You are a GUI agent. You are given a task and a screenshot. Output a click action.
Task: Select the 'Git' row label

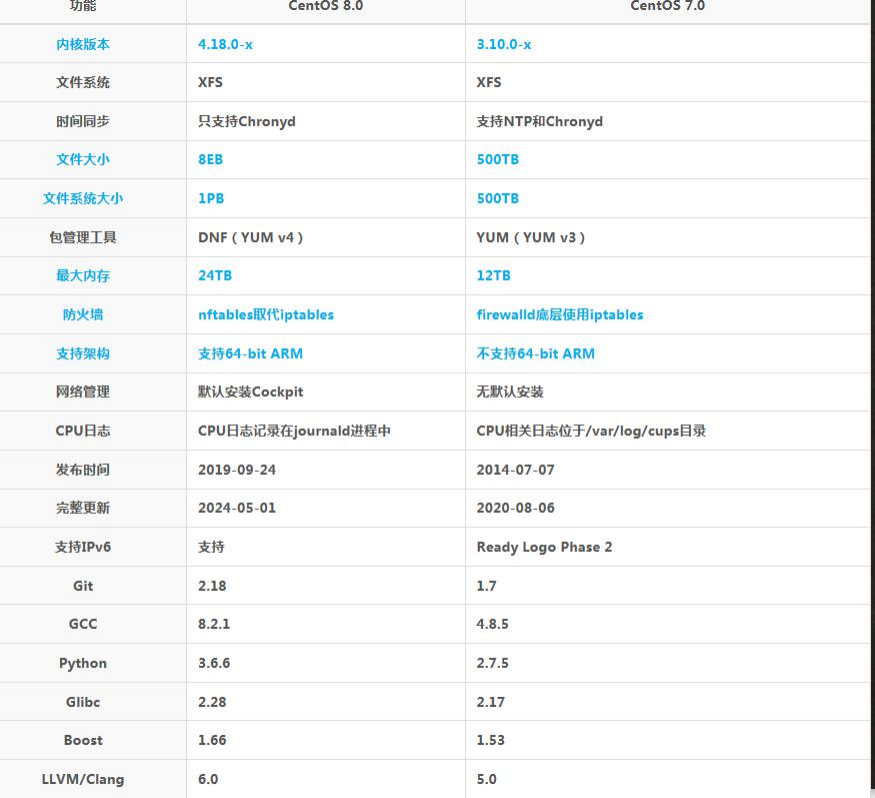point(83,585)
